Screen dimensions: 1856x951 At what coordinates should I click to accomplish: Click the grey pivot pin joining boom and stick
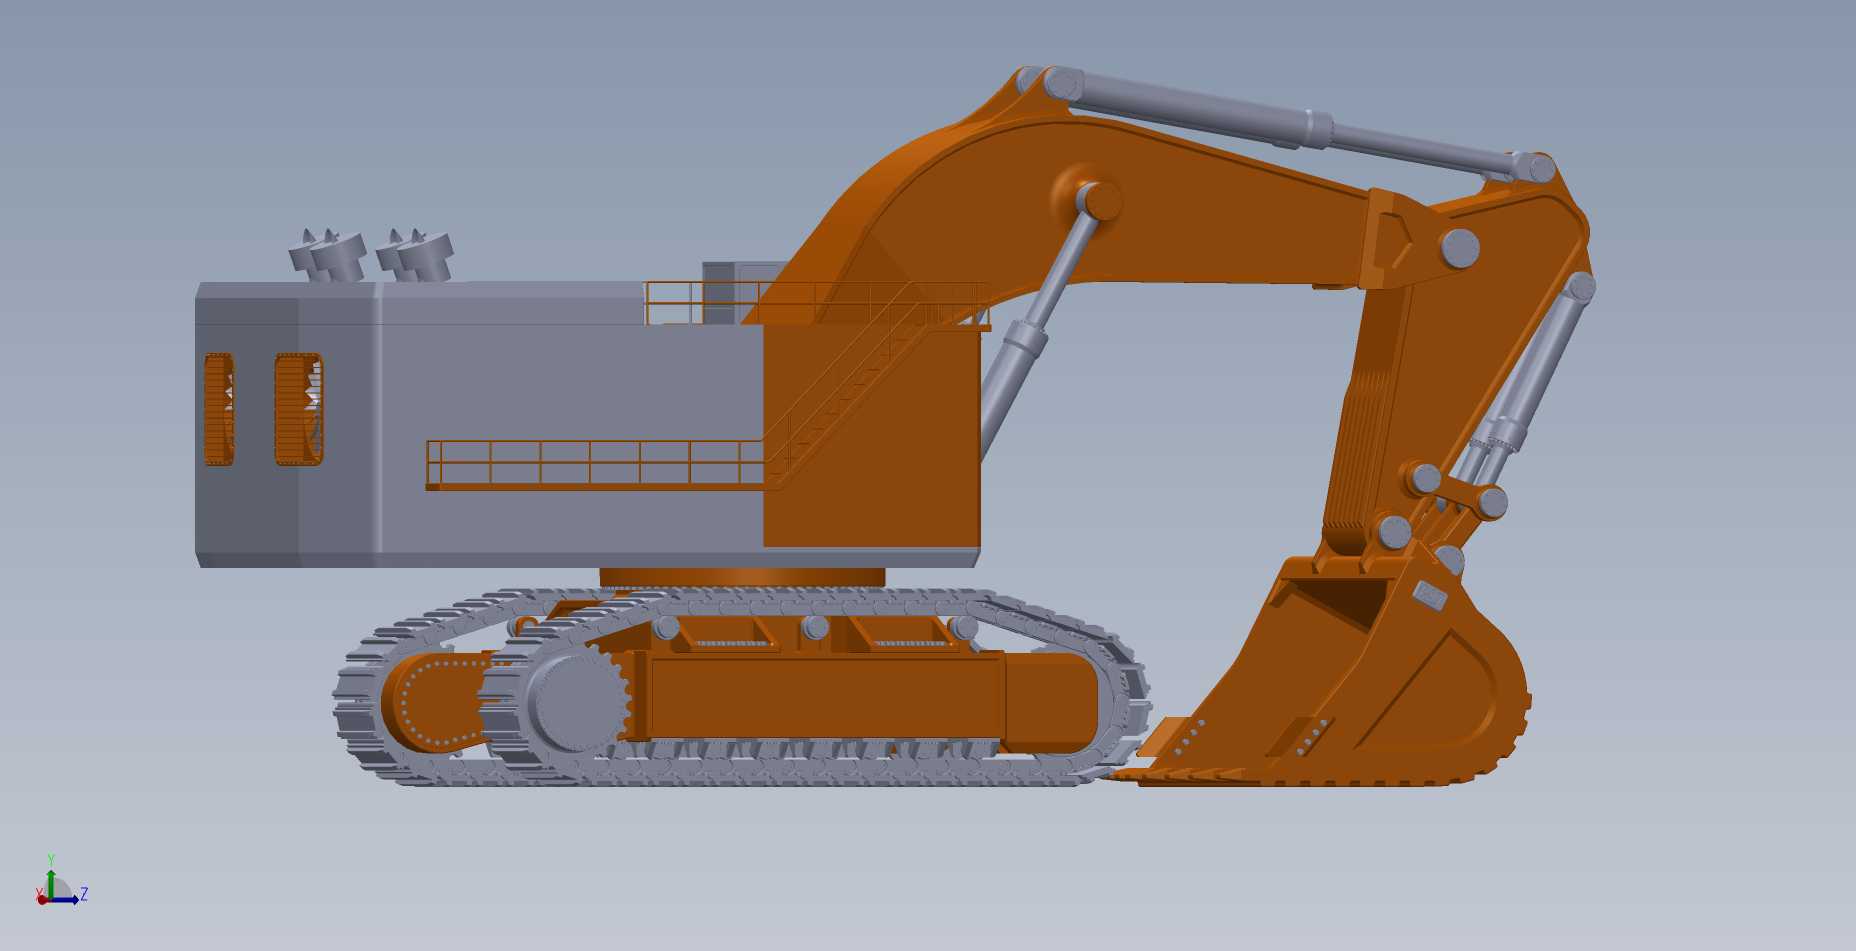[x=1459, y=247]
